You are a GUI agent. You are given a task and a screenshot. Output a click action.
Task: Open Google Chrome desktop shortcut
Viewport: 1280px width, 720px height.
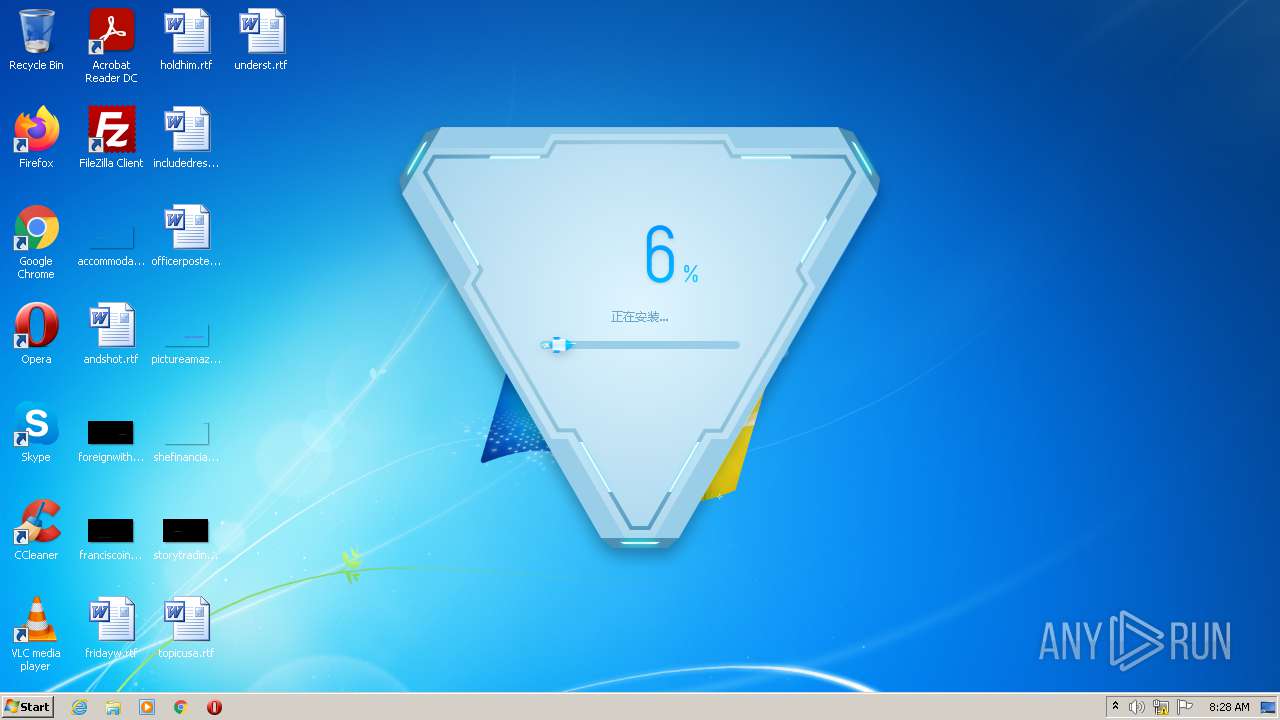point(36,242)
